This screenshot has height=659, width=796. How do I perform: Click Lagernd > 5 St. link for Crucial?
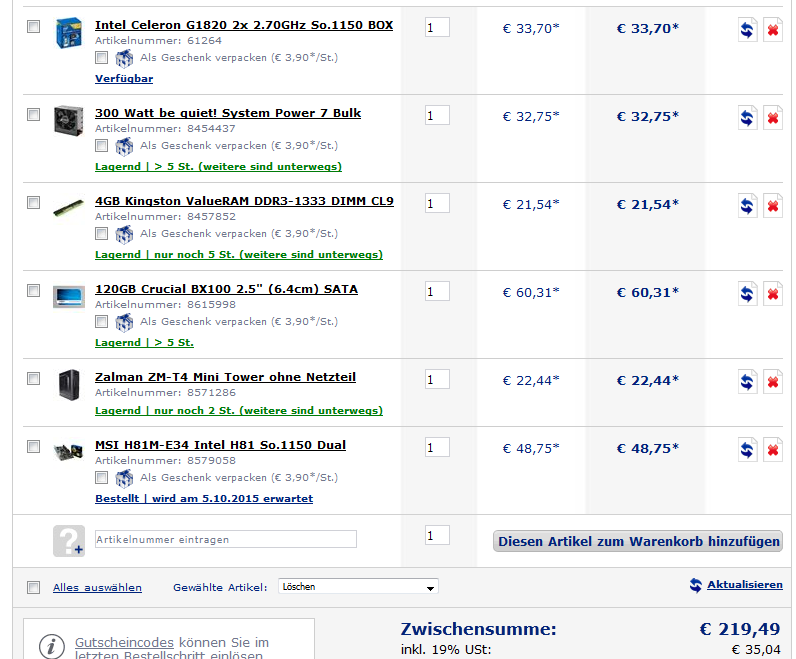(144, 343)
